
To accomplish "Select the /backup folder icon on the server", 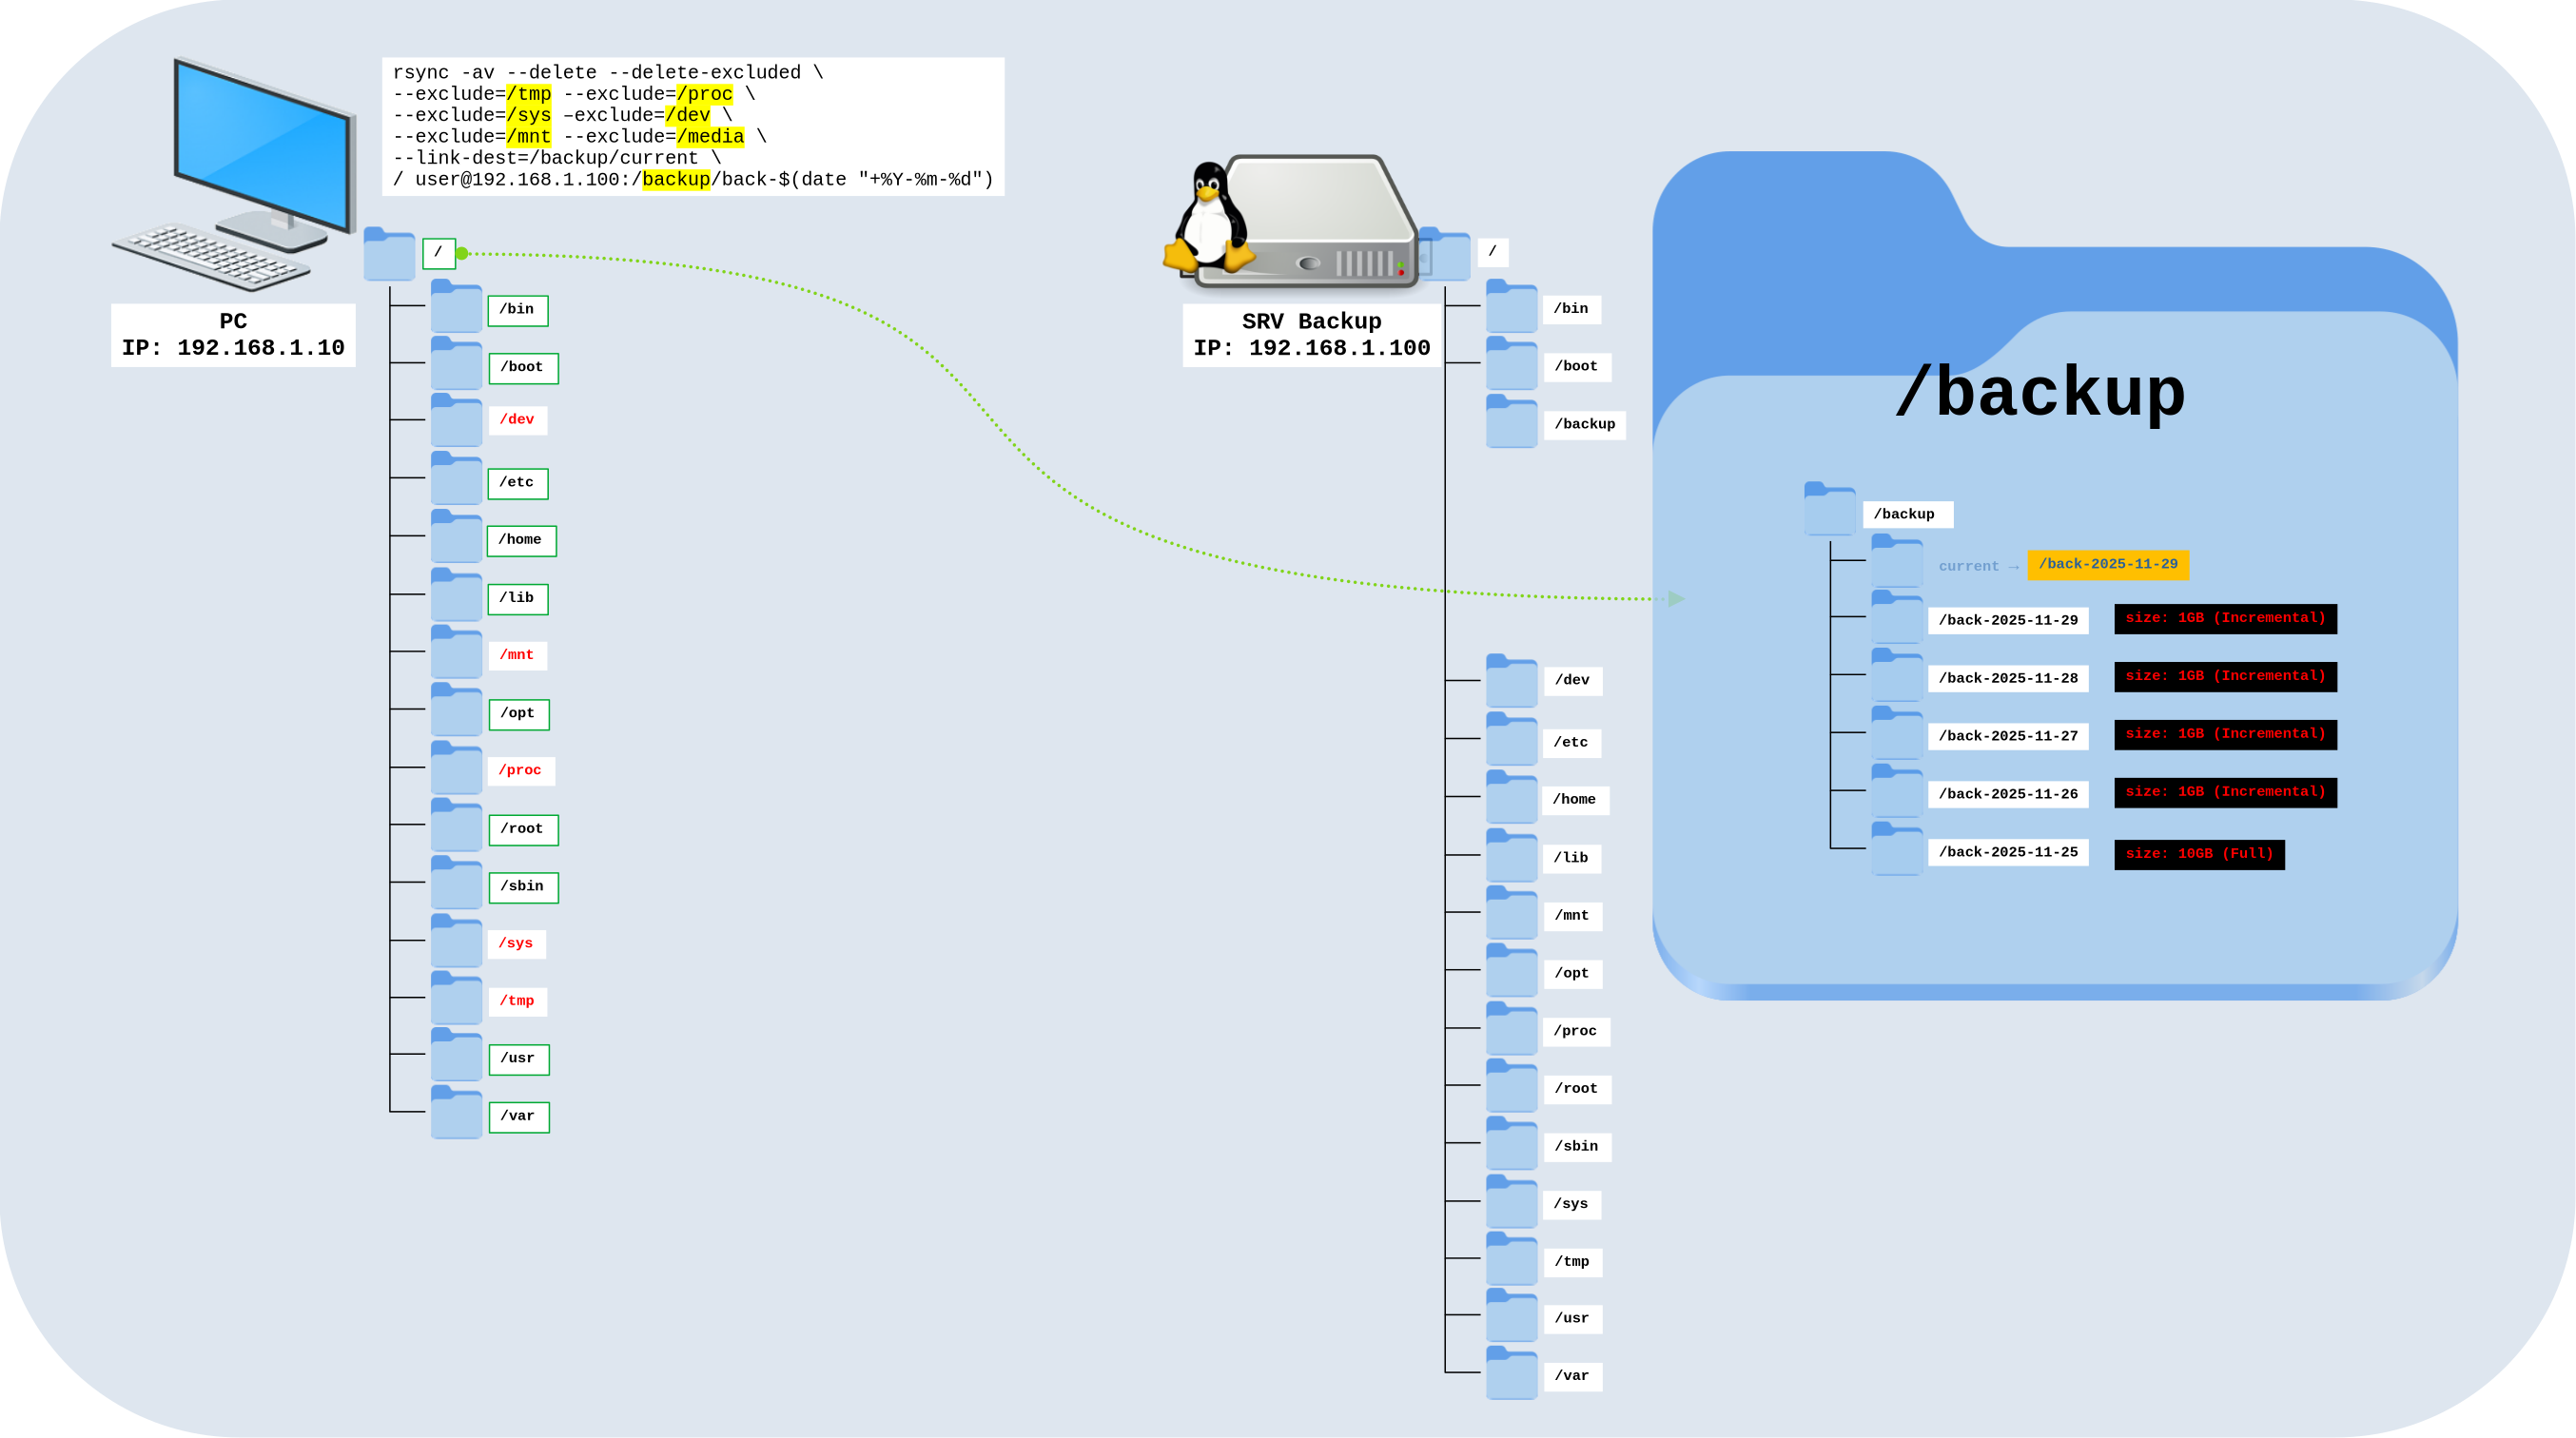I will point(1512,423).
